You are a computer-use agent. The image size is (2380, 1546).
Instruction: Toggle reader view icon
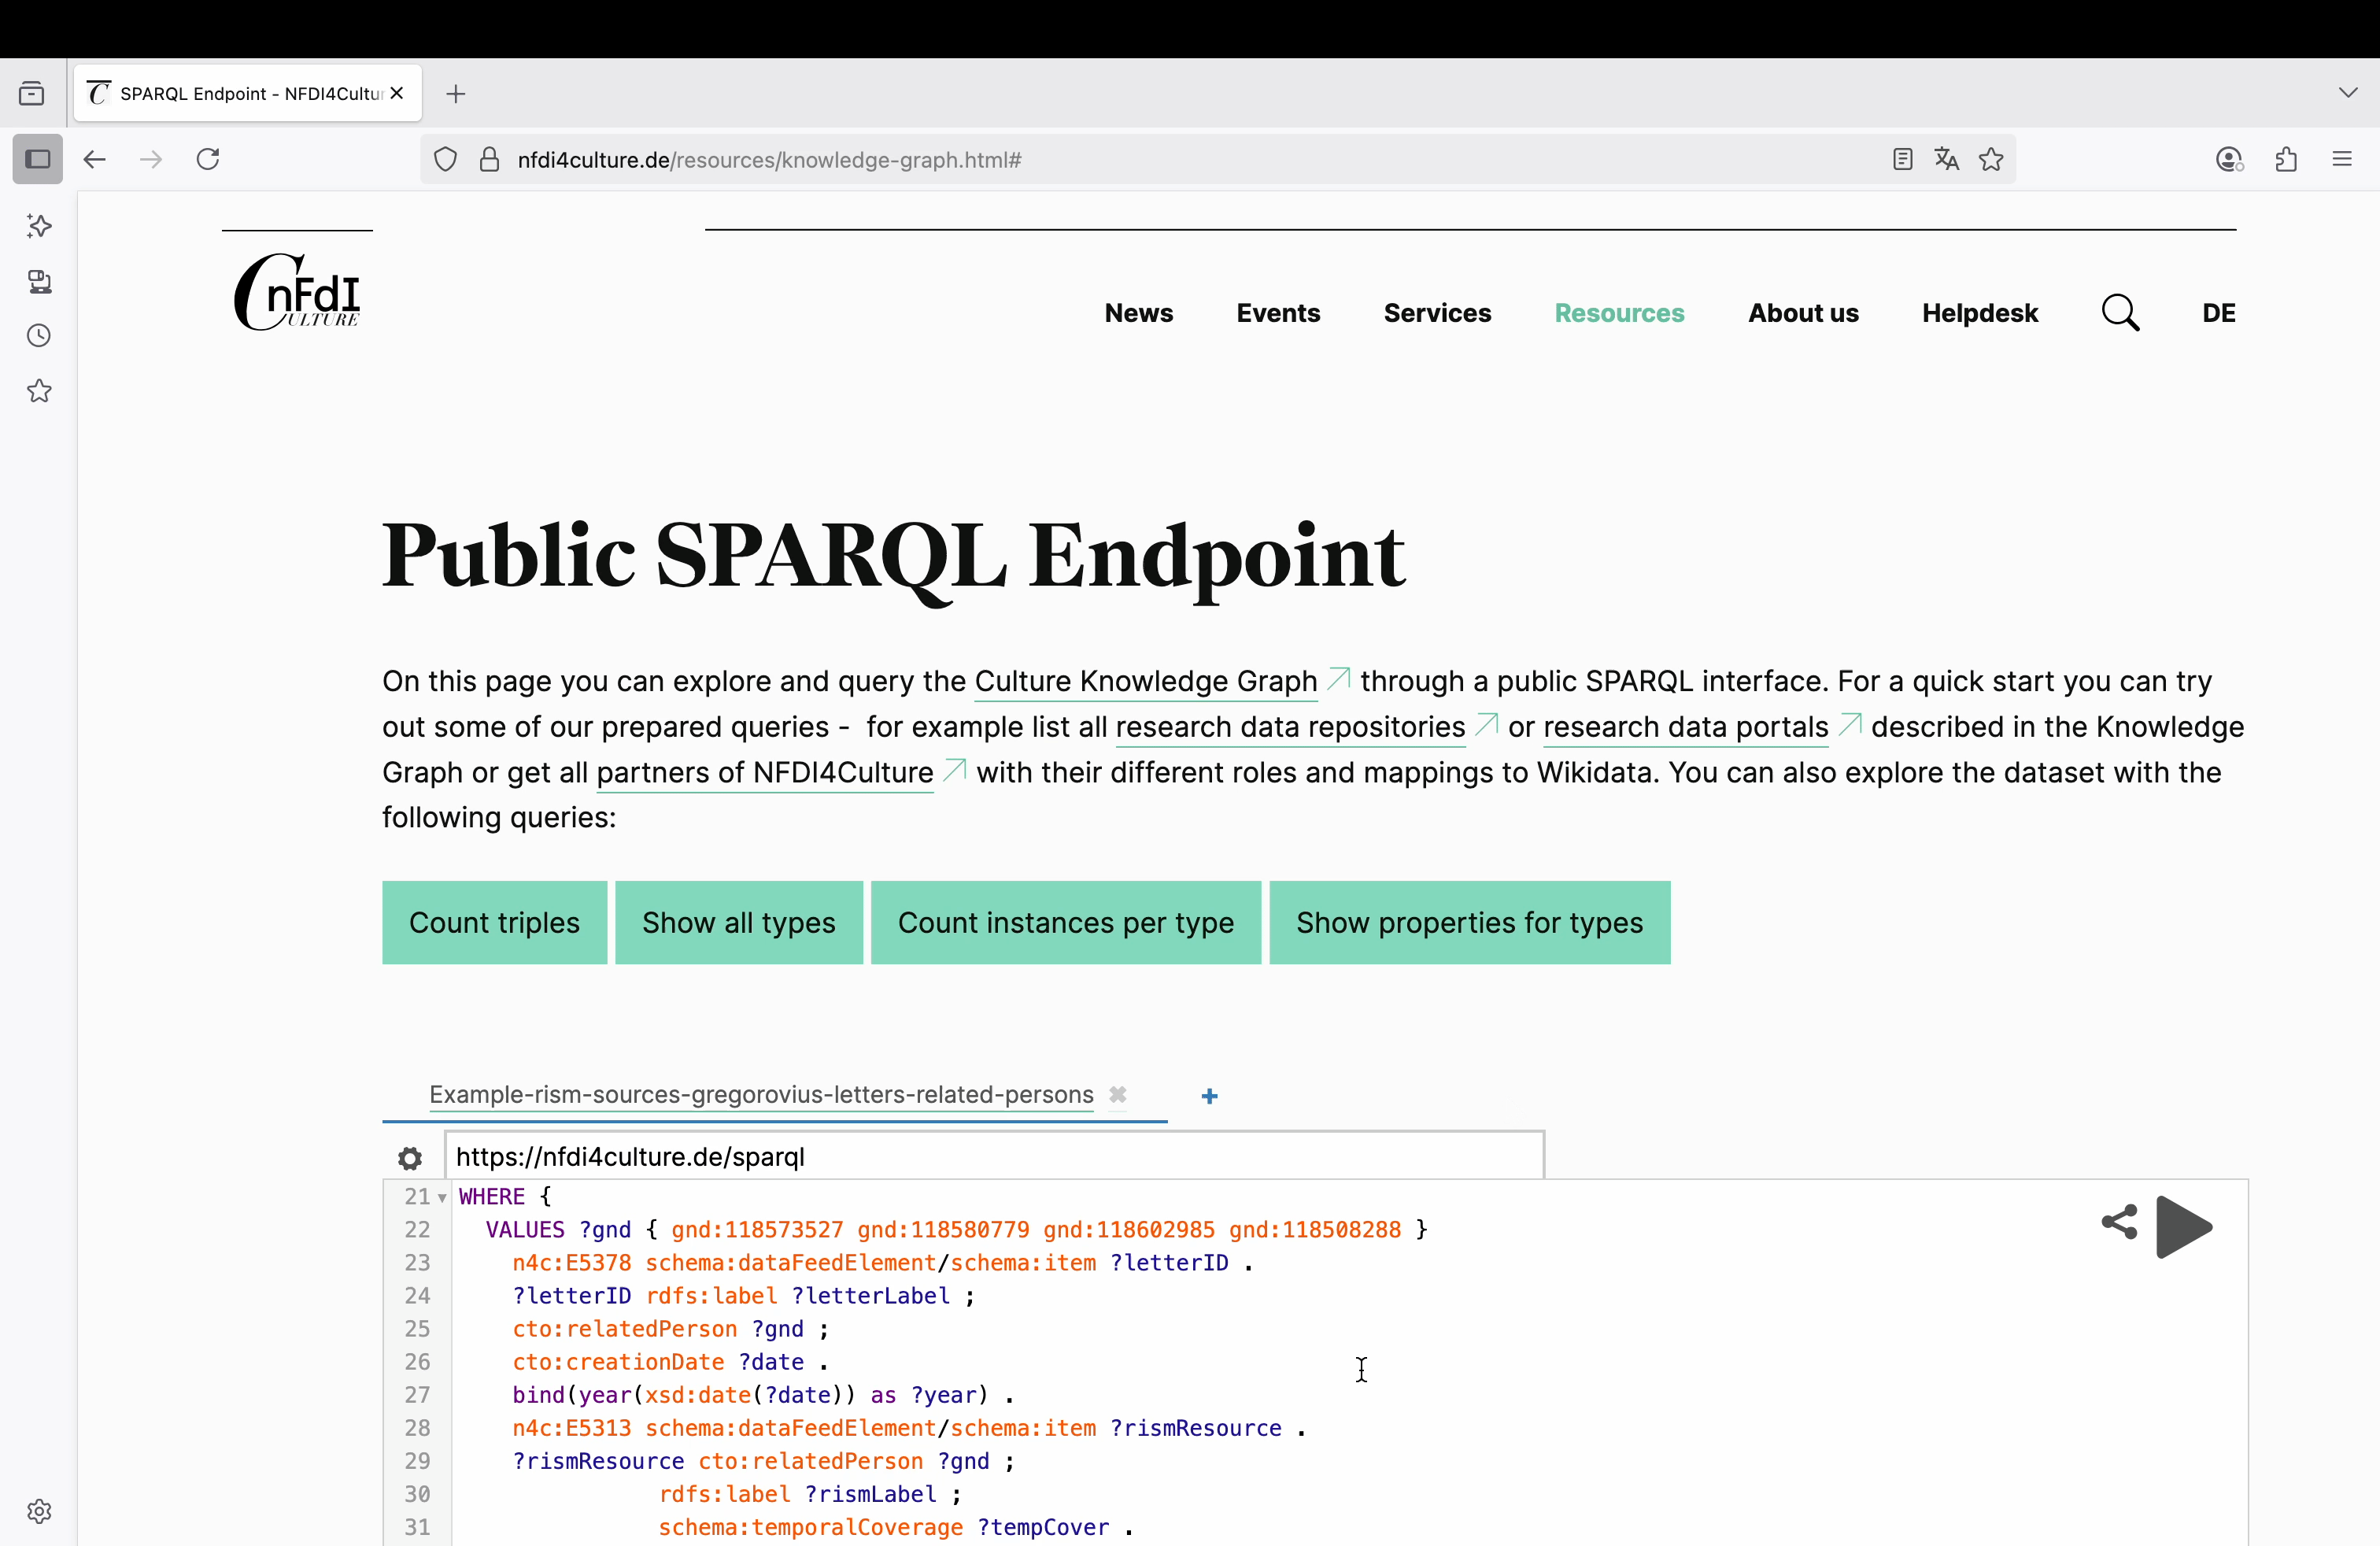1902,159
